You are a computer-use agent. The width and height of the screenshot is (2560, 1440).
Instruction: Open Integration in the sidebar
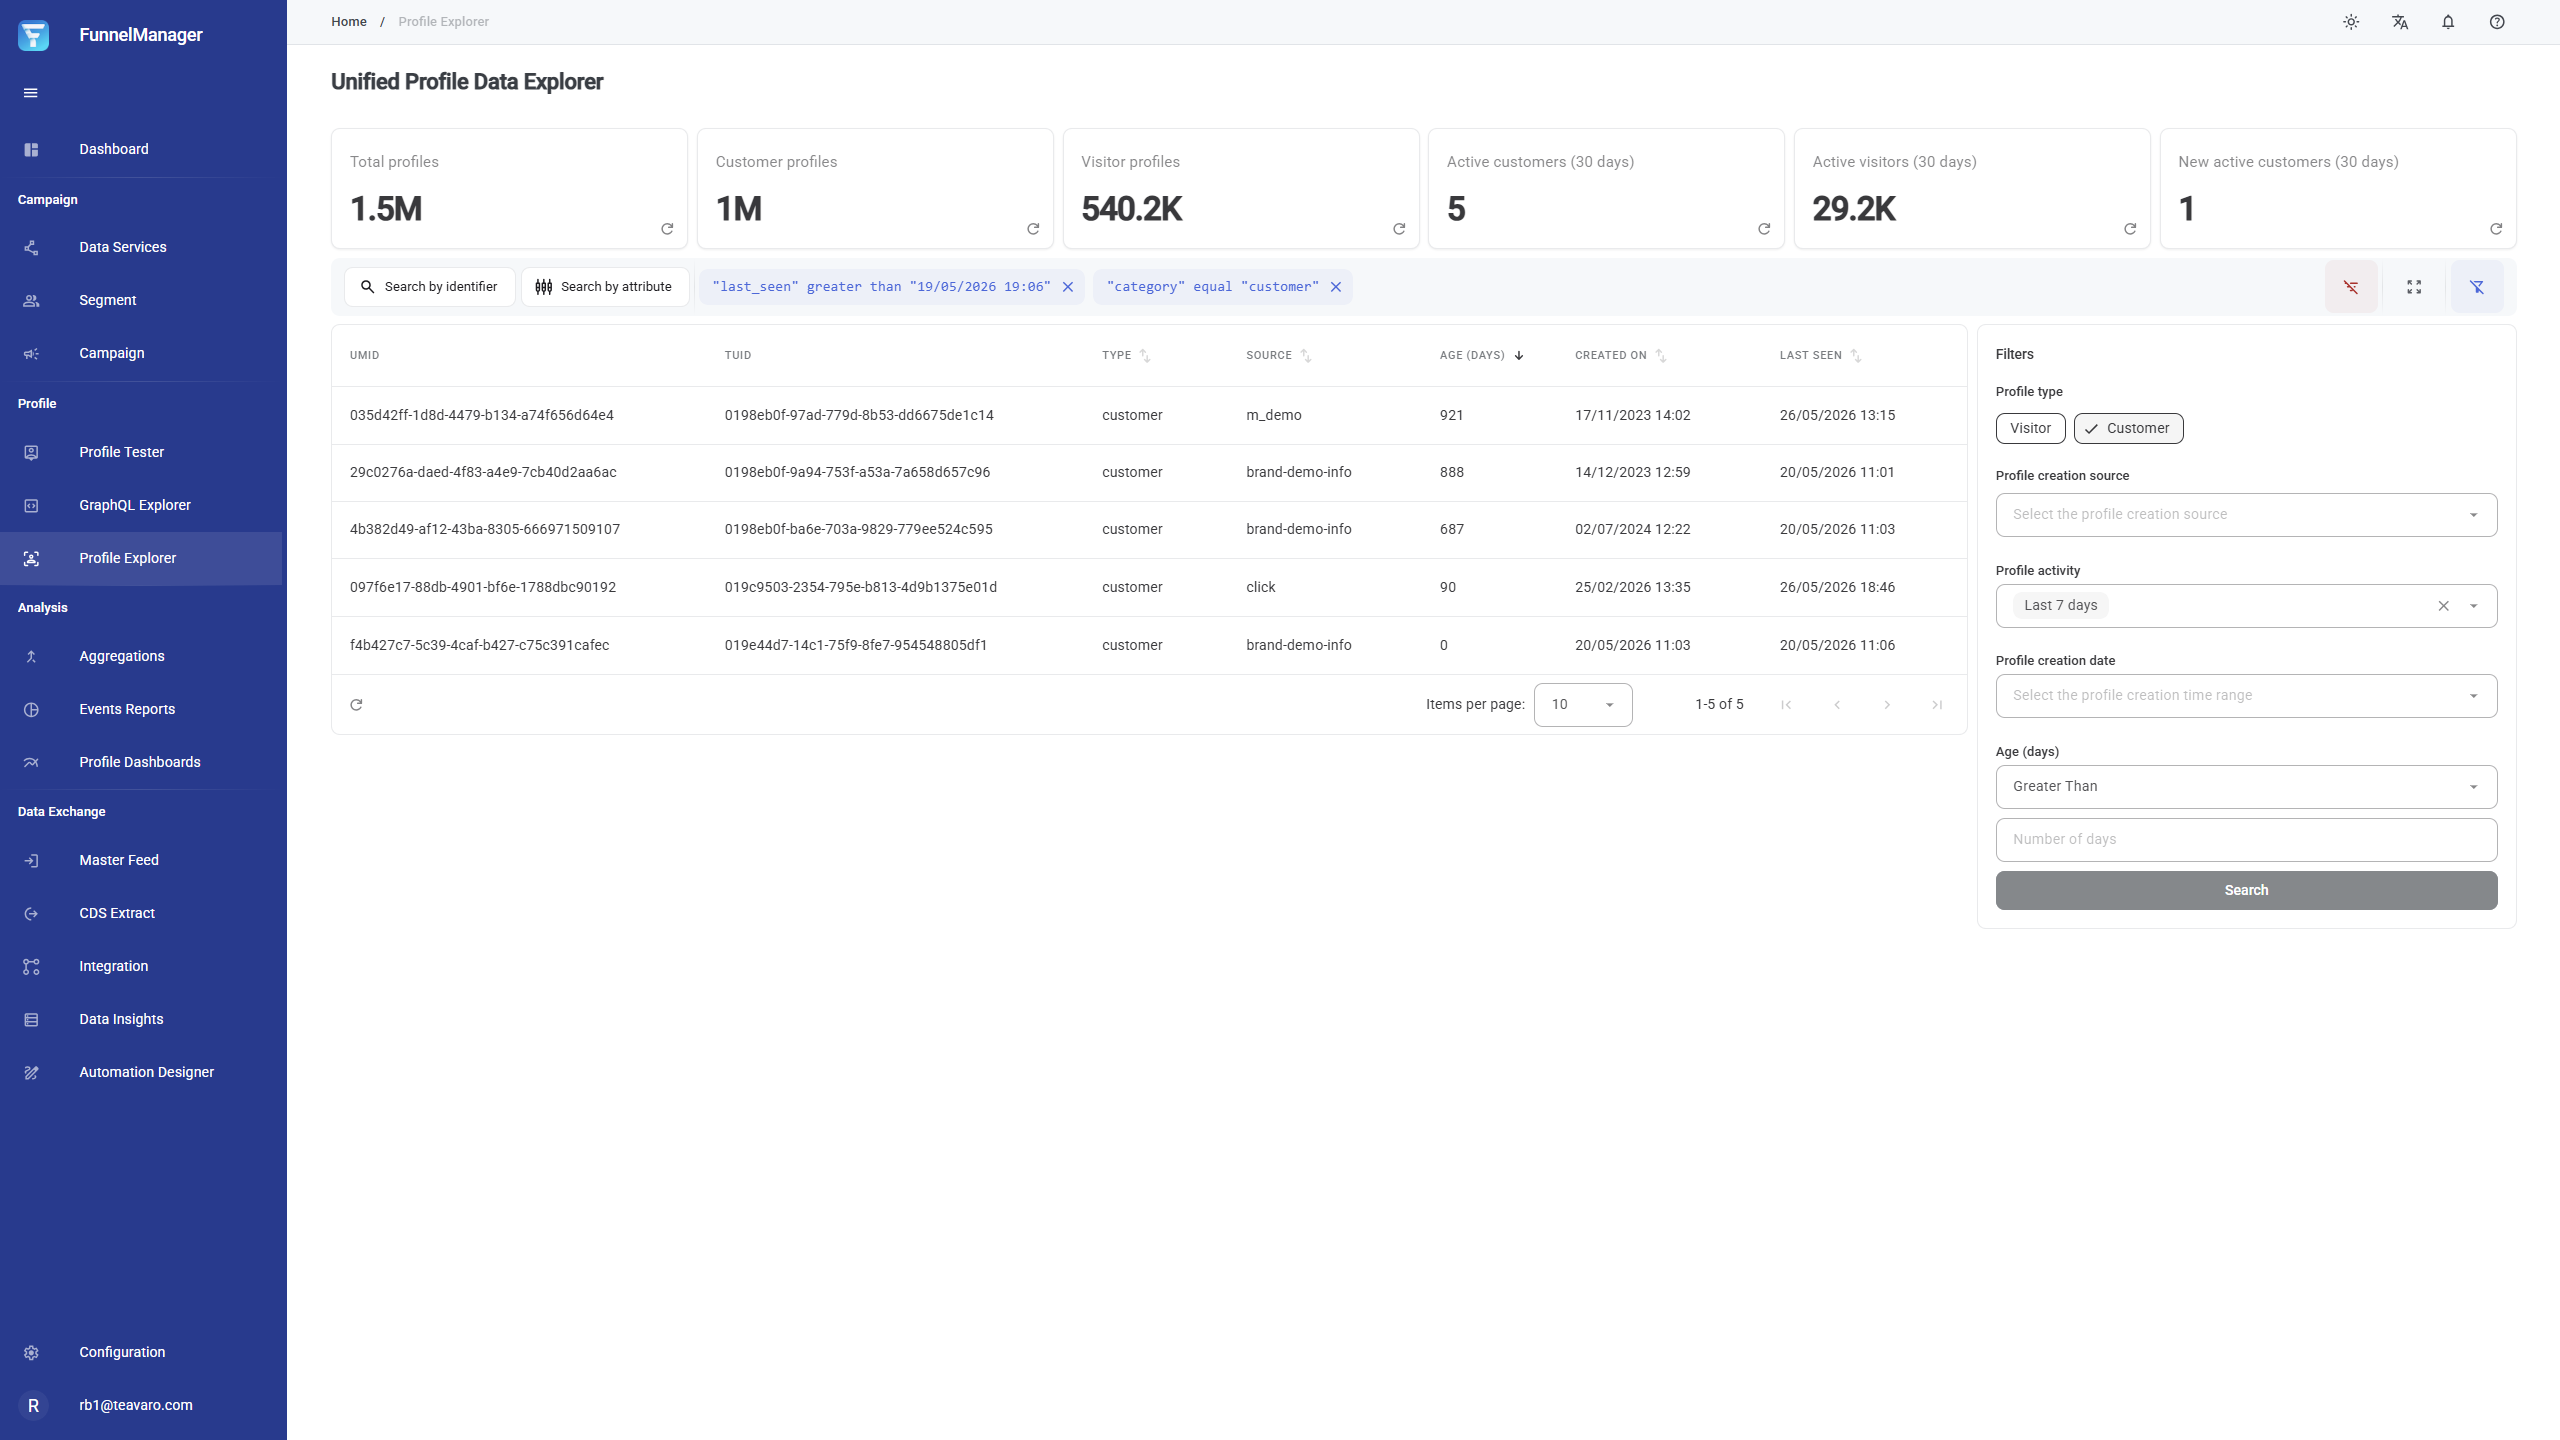pos(141,967)
